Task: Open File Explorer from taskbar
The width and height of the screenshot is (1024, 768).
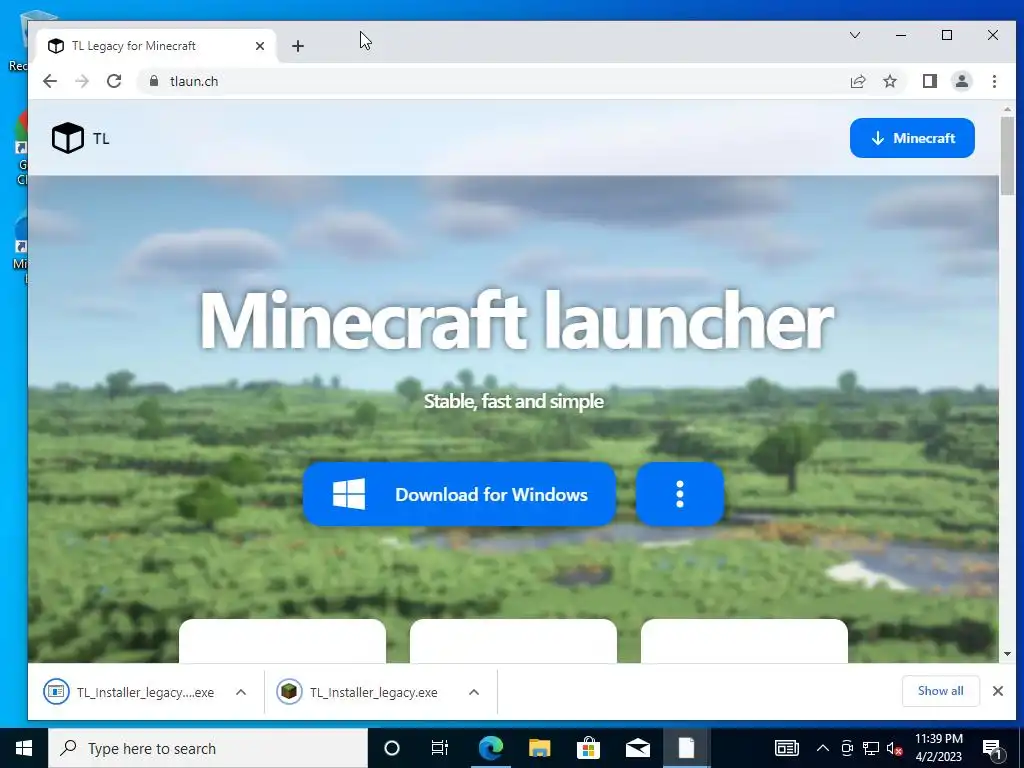Action: coord(539,748)
